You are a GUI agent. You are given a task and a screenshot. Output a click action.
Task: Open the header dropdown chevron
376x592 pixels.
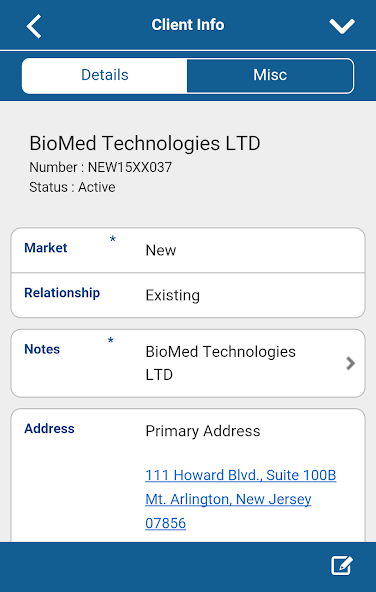[x=342, y=26]
